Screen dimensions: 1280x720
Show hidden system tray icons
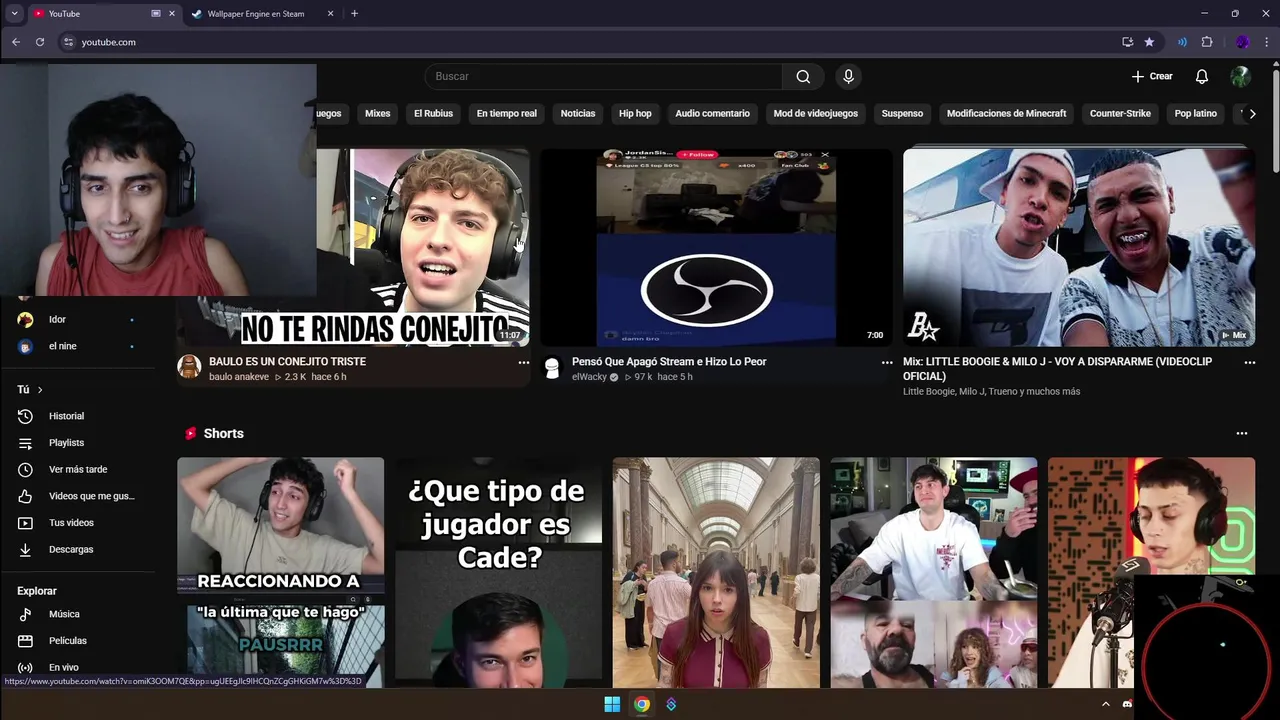point(1105,704)
